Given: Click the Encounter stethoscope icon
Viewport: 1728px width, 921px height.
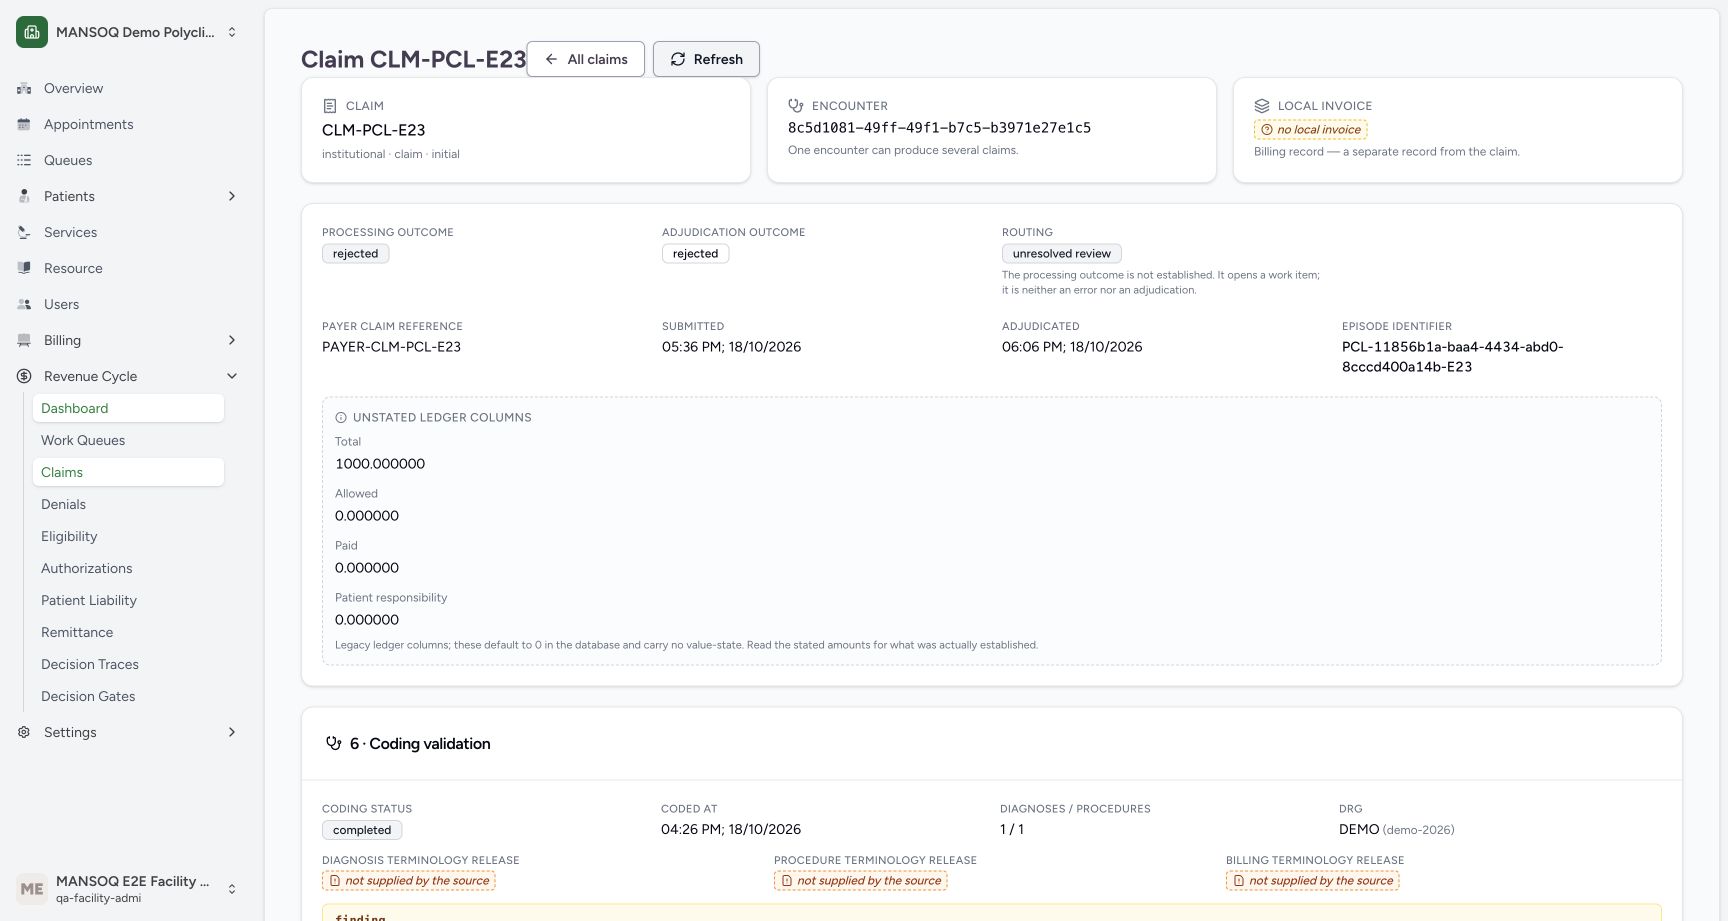Looking at the screenshot, I should pos(796,105).
